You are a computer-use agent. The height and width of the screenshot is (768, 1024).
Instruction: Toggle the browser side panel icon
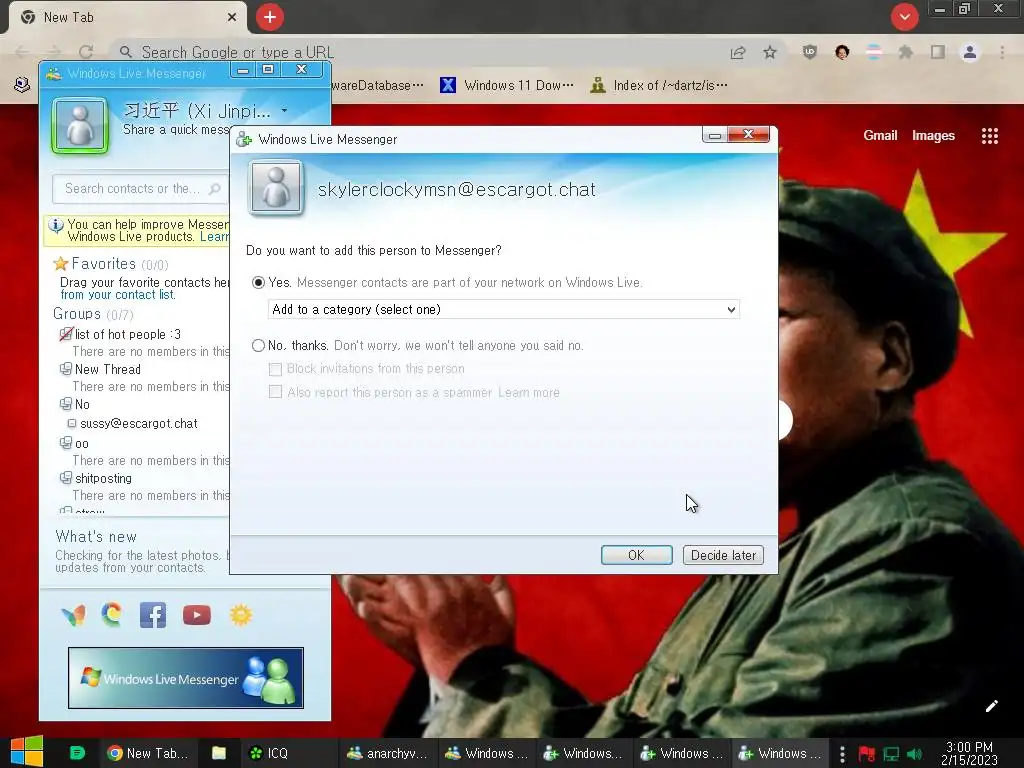pyautogui.click(x=938, y=52)
